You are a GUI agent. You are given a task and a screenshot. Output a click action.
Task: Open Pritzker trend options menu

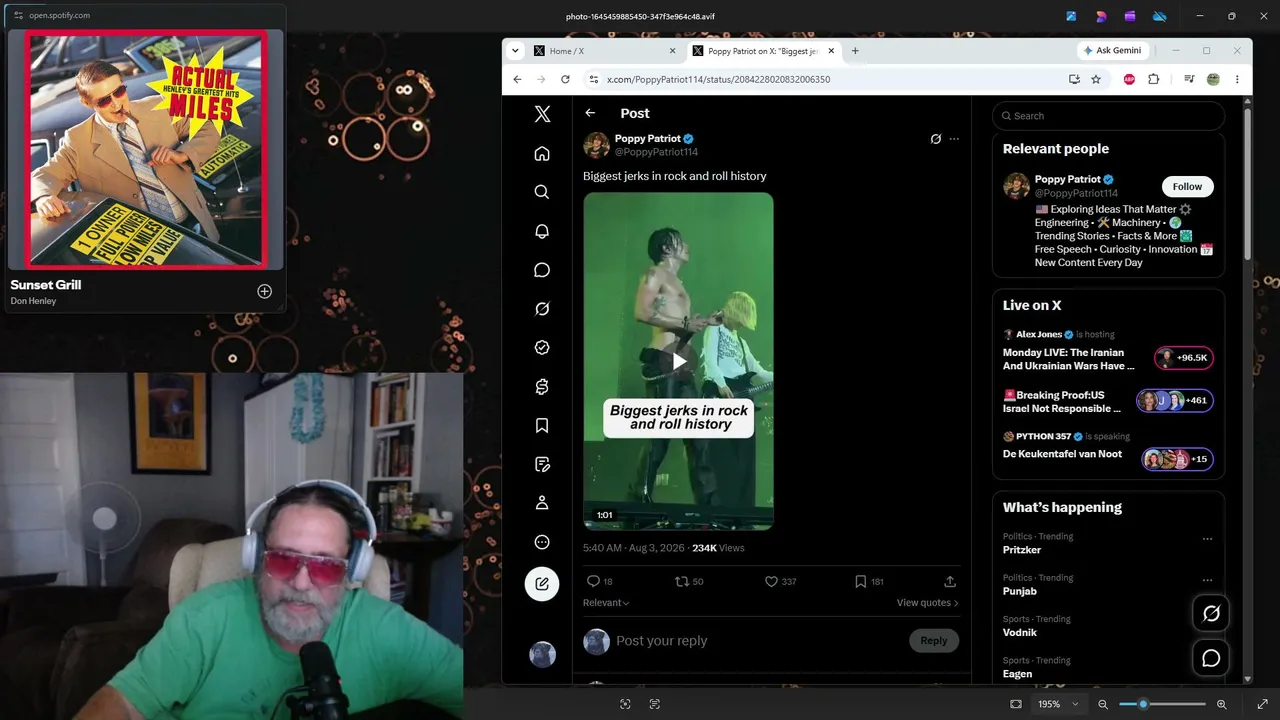click(x=1207, y=539)
